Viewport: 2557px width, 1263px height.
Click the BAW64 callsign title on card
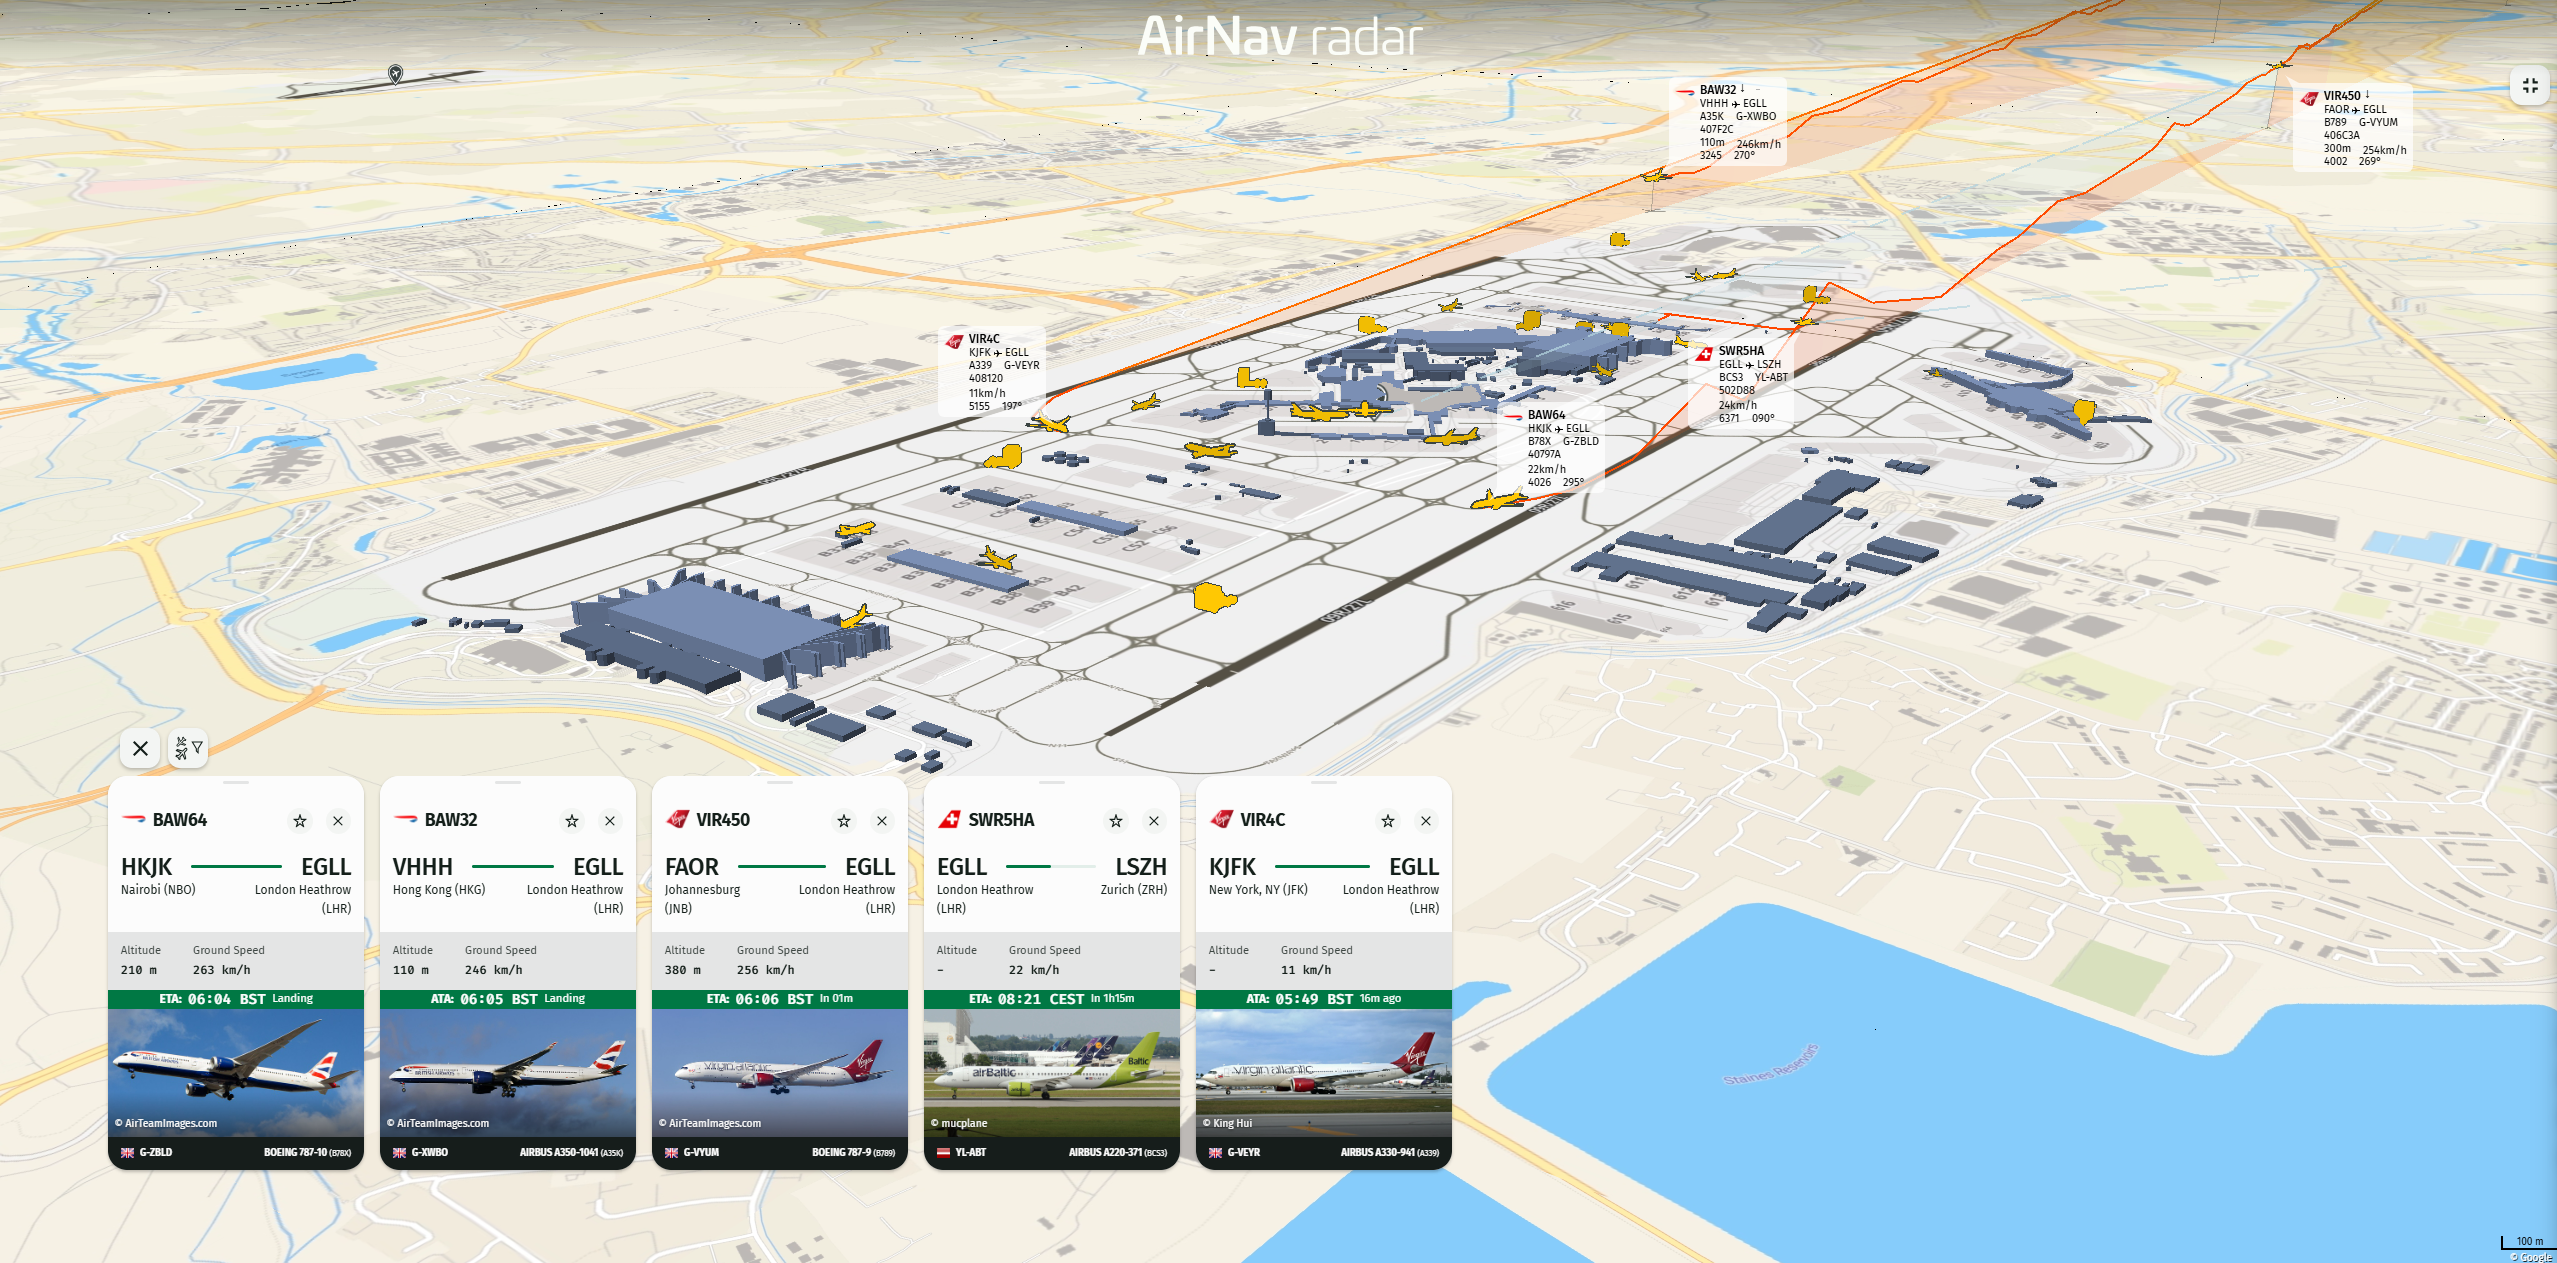(x=180, y=820)
